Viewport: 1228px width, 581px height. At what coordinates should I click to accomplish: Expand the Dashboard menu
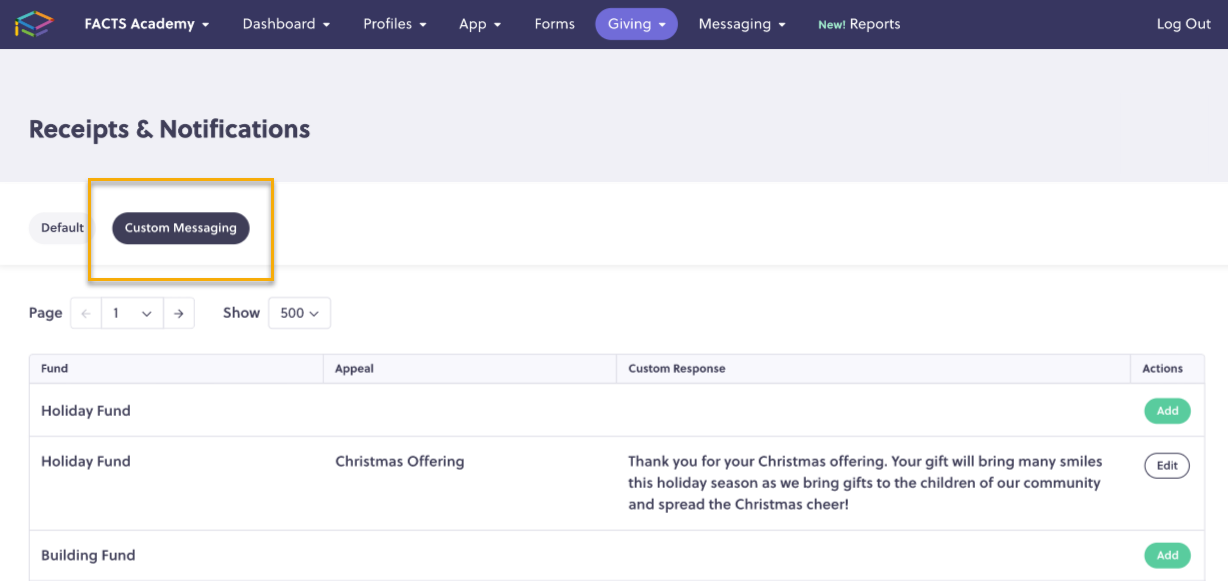tap(286, 24)
